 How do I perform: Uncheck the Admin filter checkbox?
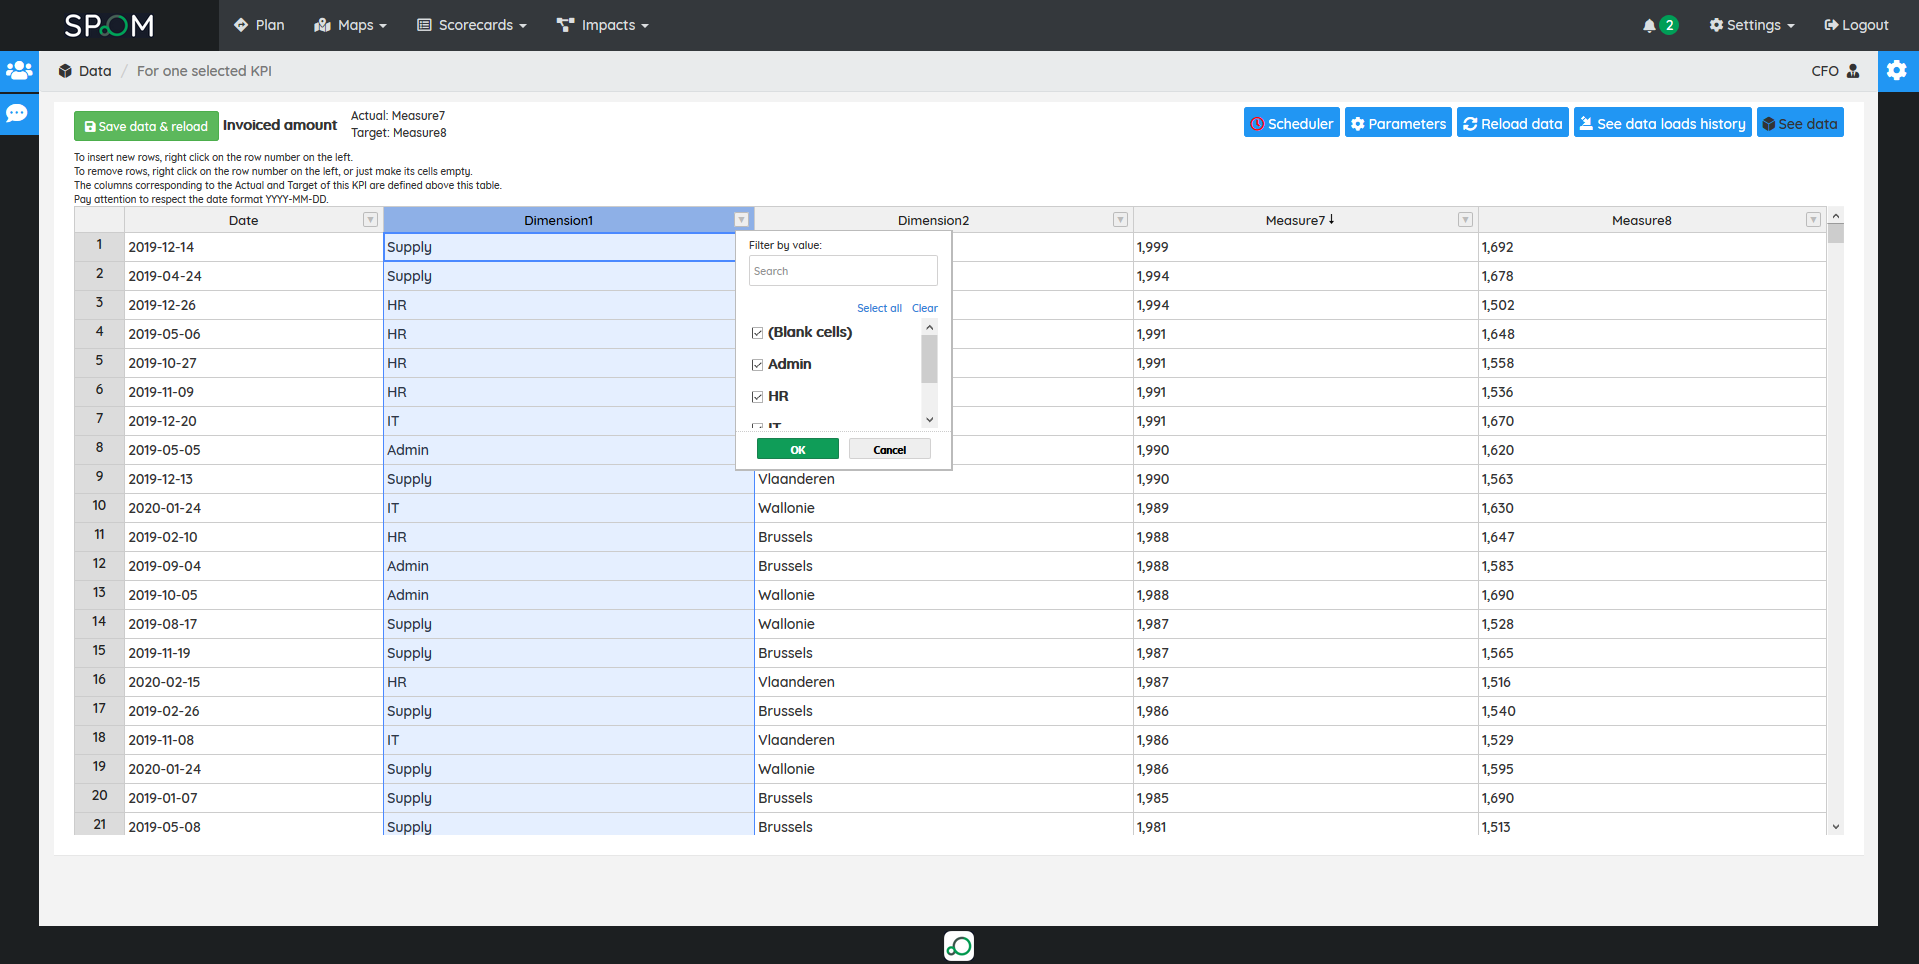coord(758,365)
